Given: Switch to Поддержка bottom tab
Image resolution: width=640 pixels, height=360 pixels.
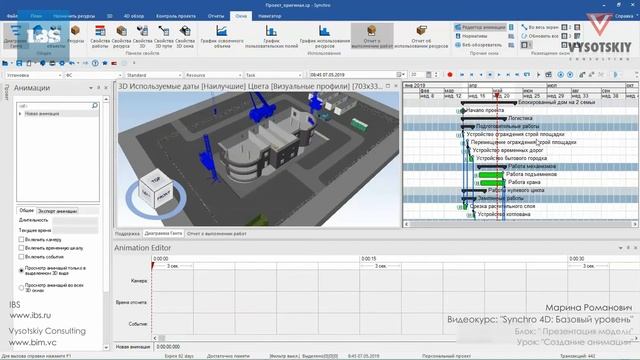Looking at the screenshot, I should (x=127, y=234).
